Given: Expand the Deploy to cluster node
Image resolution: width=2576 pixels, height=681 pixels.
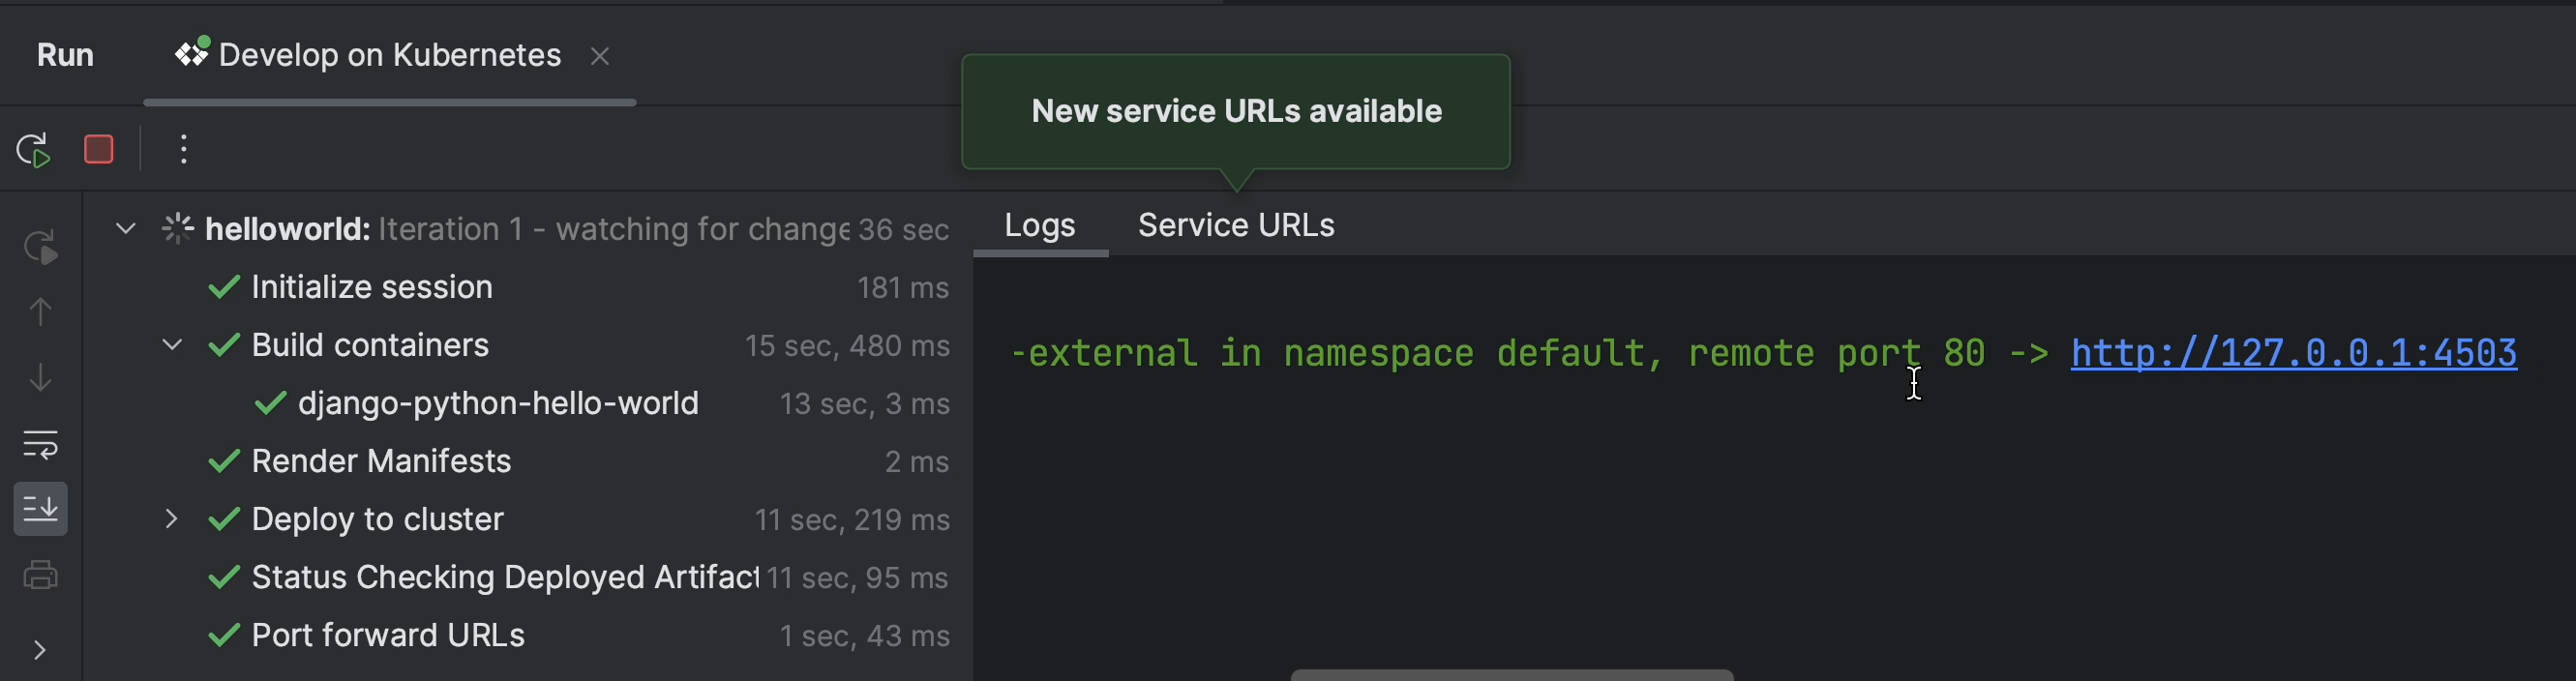Looking at the screenshot, I should tap(172, 519).
